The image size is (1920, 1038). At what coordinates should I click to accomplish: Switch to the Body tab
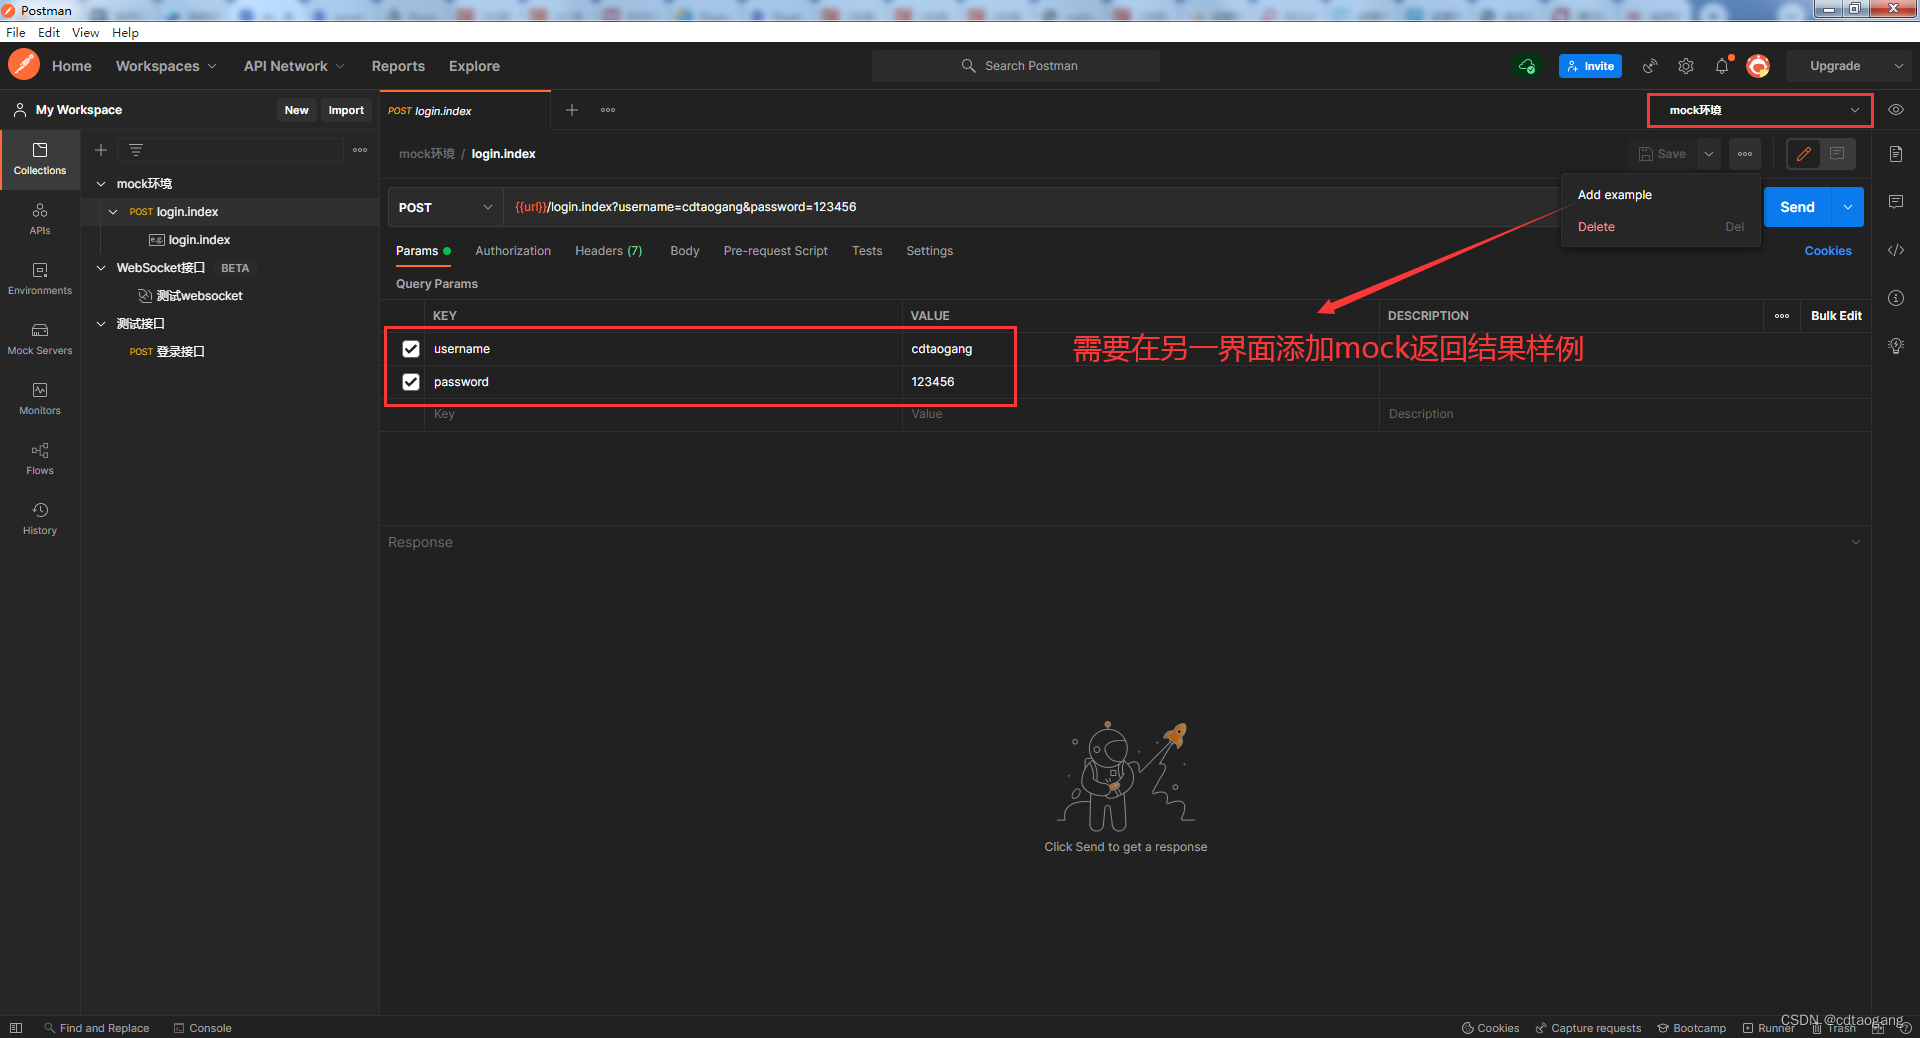coord(685,251)
